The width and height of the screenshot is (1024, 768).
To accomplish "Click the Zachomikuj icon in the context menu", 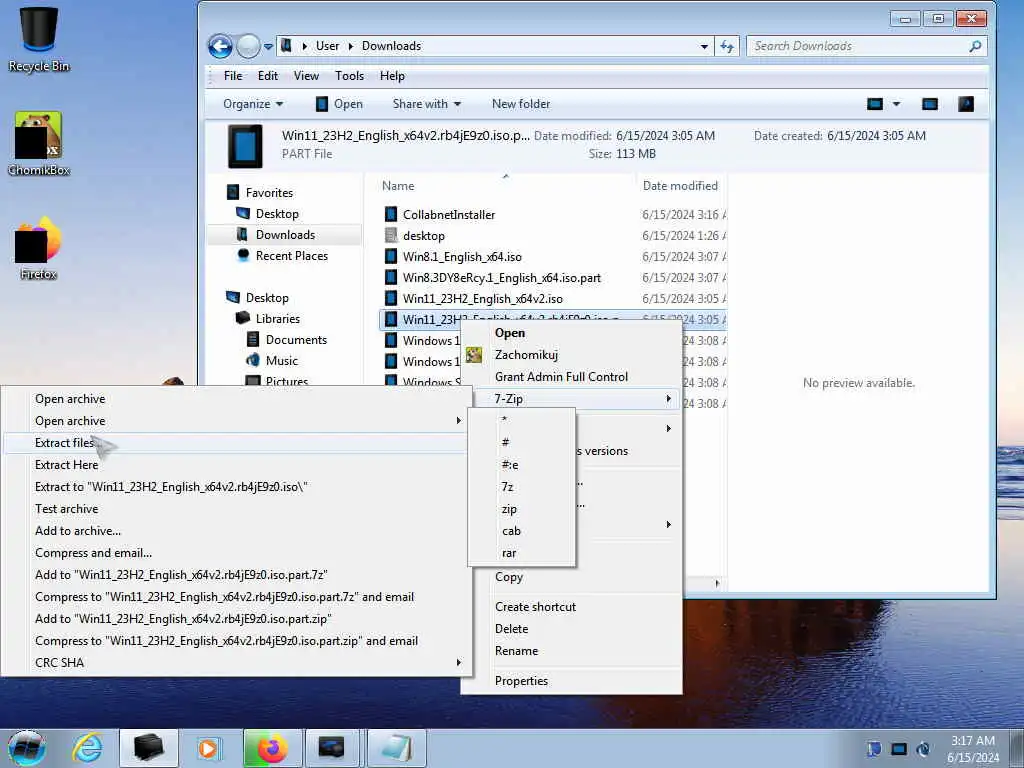I will pyautogui.click(x=474, y=355).
